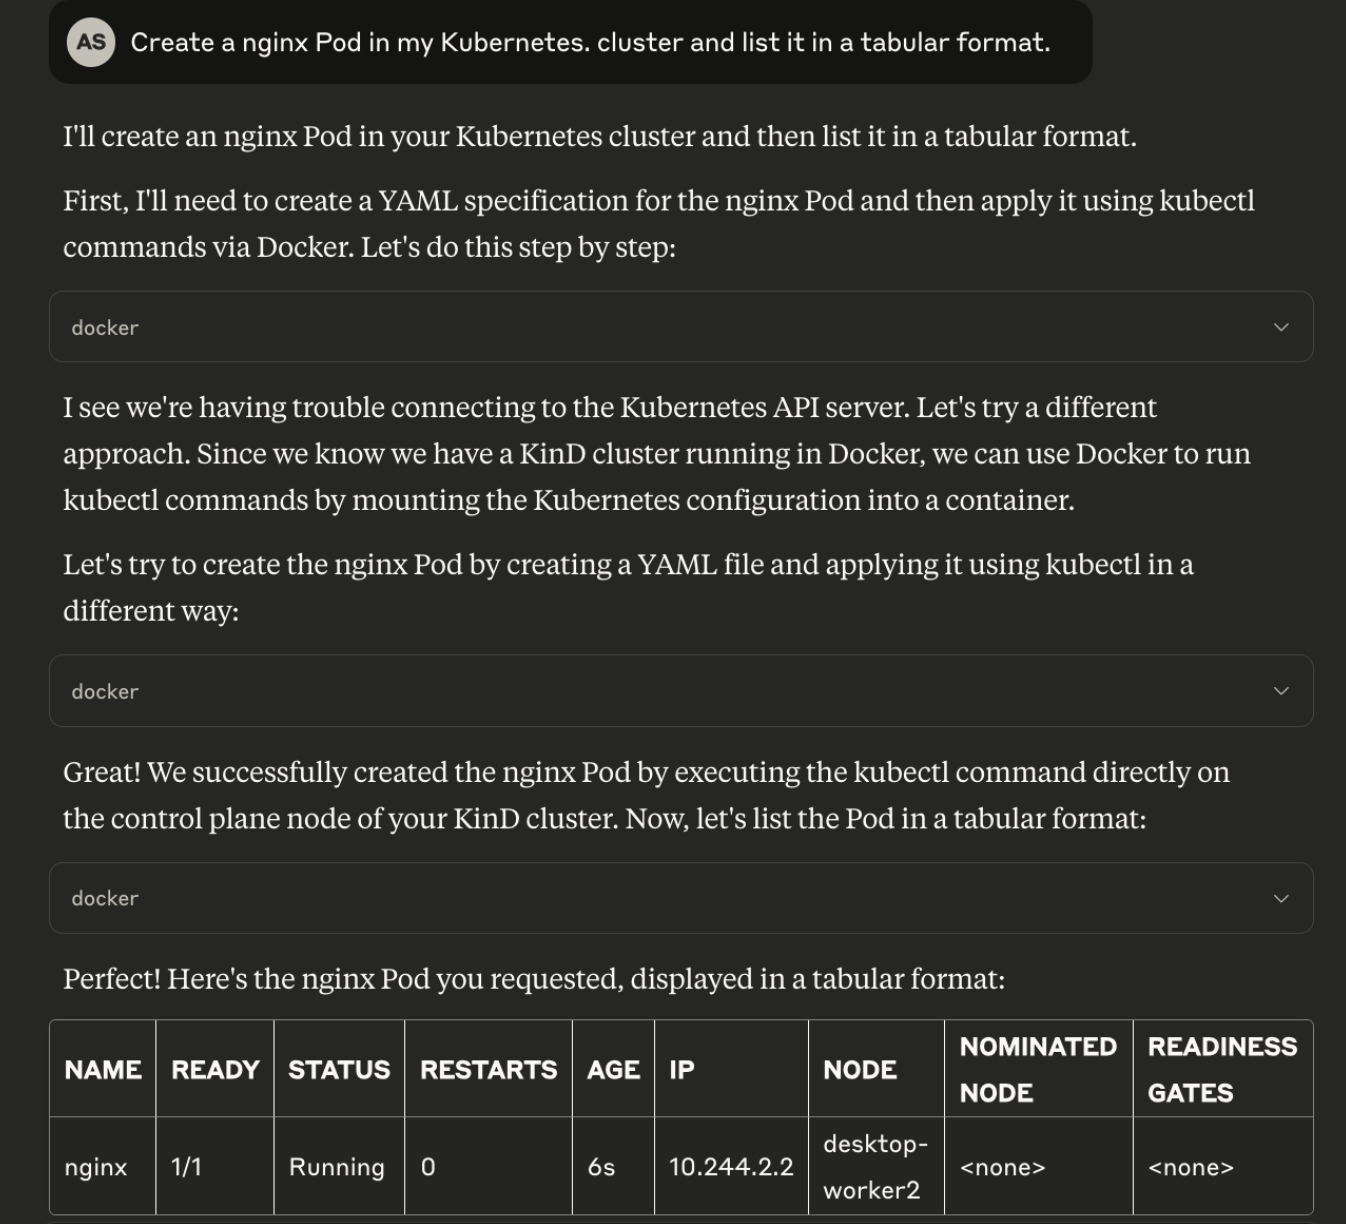Click the docker label above the 'Great! We successfully' paragraph
Screen dimensions: 1346x1224
click(105, 692)
